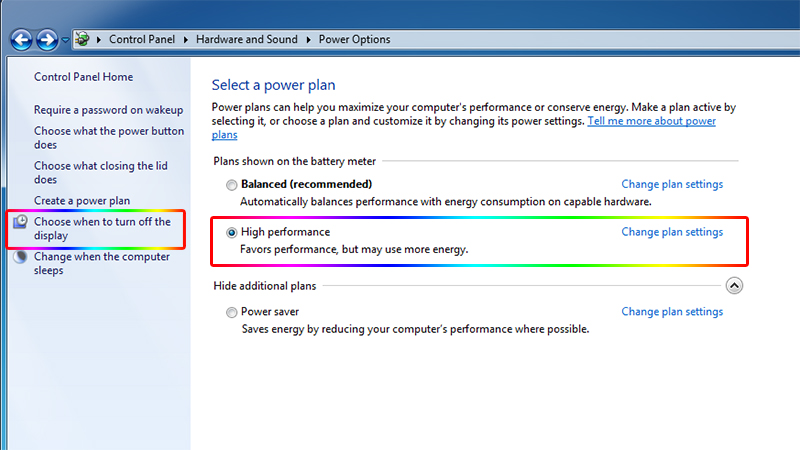Click the Control Panel icon in address bar
800x450 pixels.
pos(83,39)
